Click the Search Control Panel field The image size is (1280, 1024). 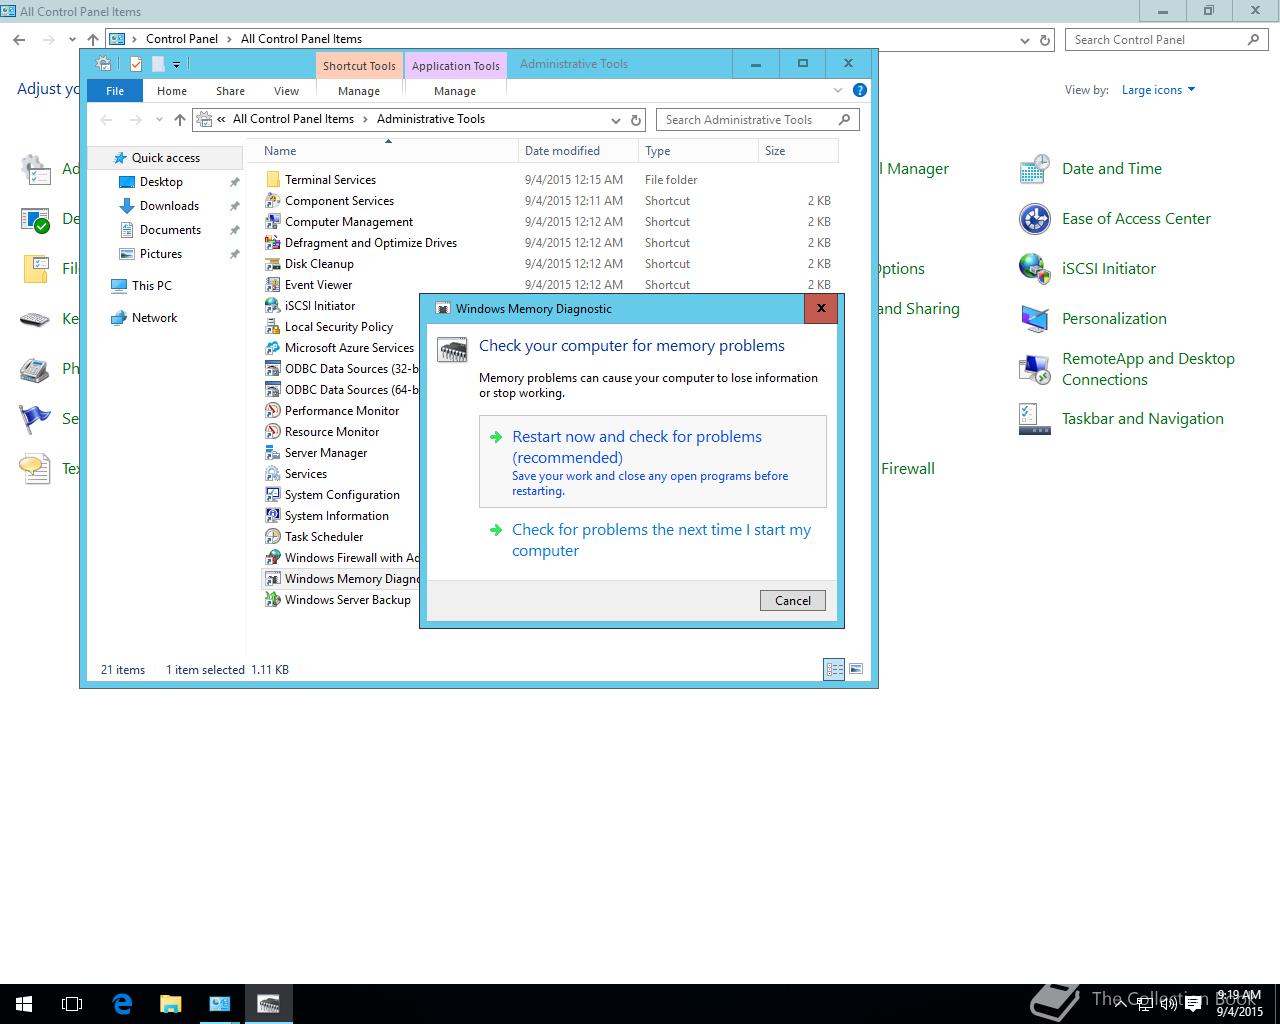point(1168,40)
